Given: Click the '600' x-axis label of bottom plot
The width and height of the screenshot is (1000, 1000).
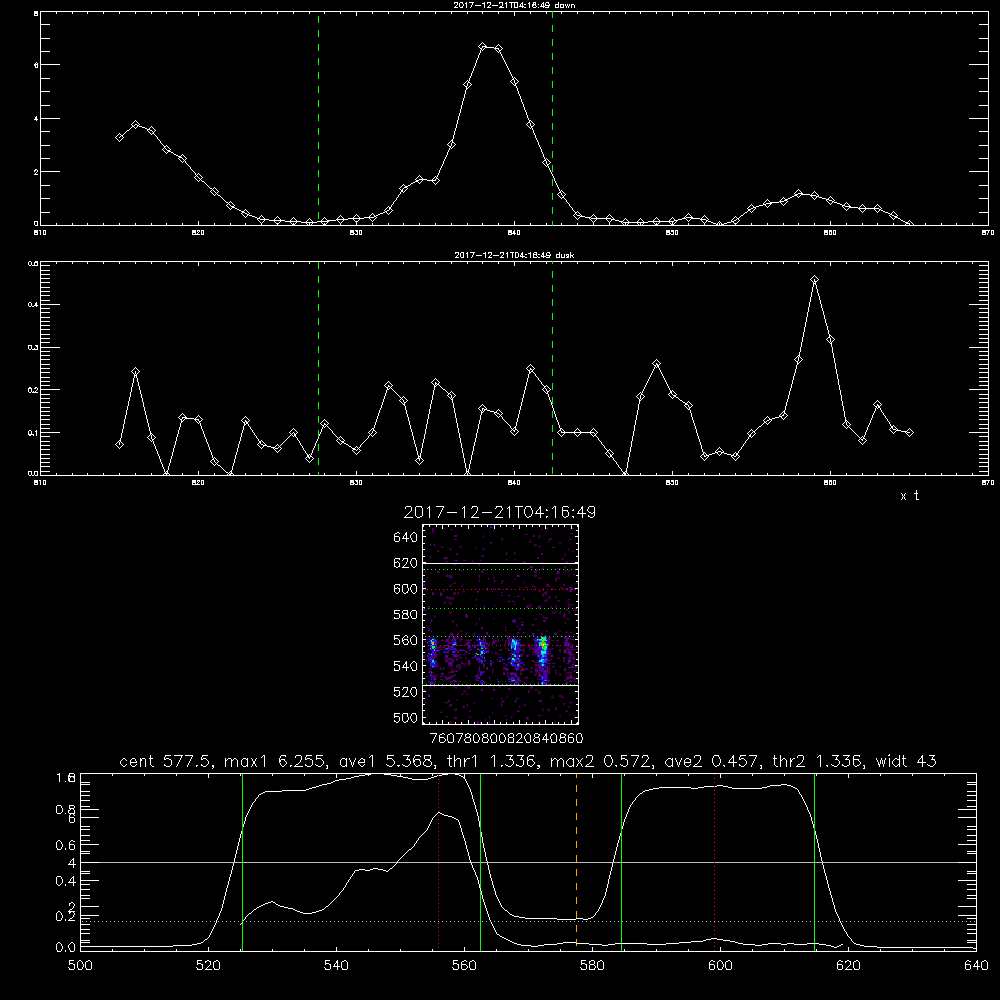Looking at the screenshot, I should pyautogui.click(x=720, y=966).
